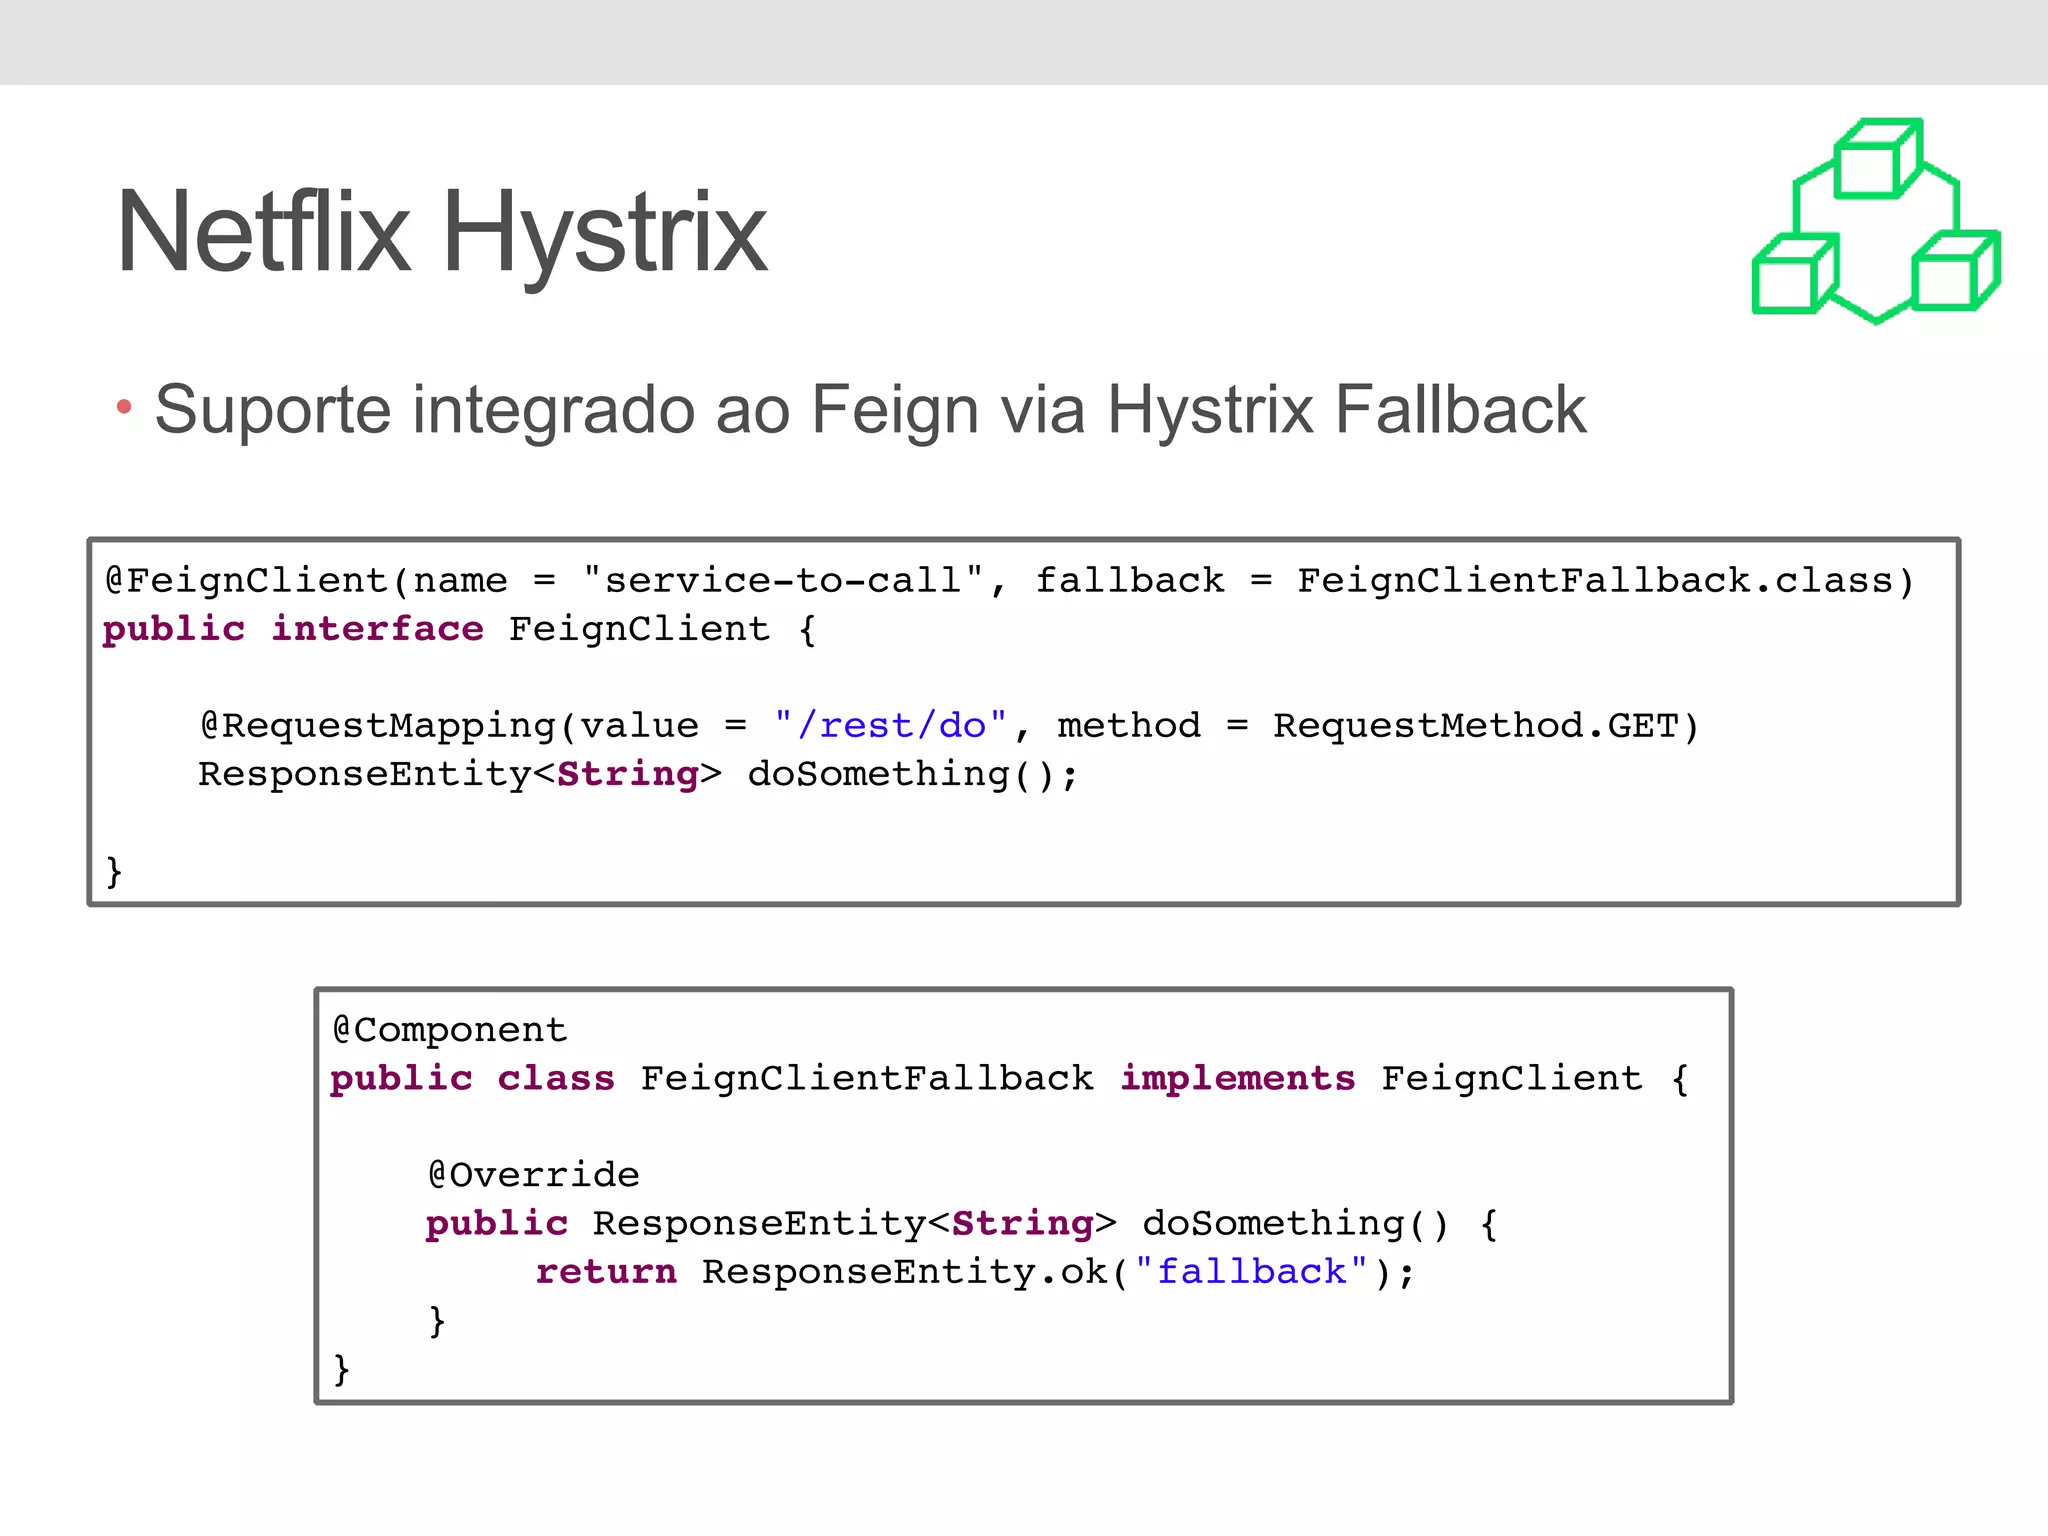Click the bullet "Suporte integrado ao Feign via Hystrix Fallback"
This screenshot has height=1536, width=2048.
(x=870, y=410)
